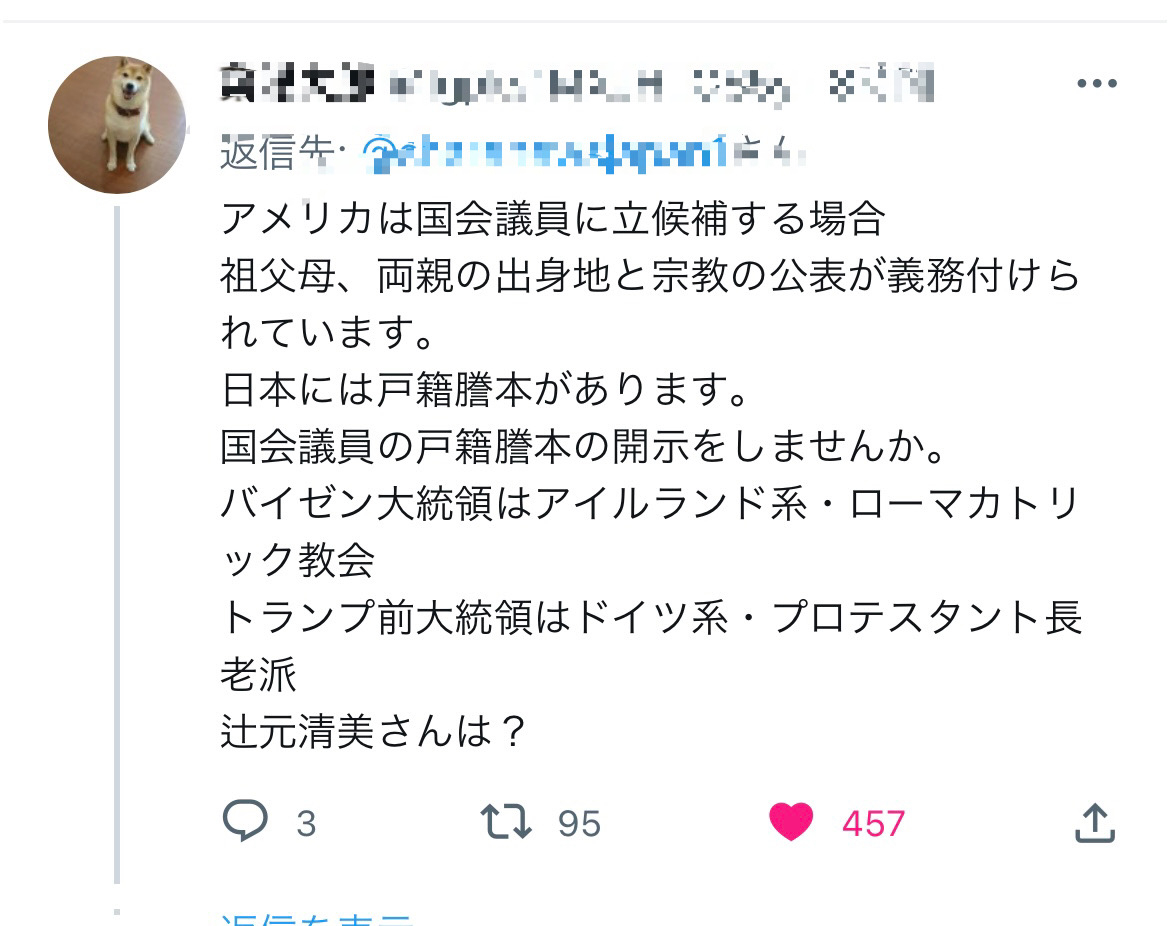Click the retweet arrows icon

pyautogui.click(x=506, y=822)
